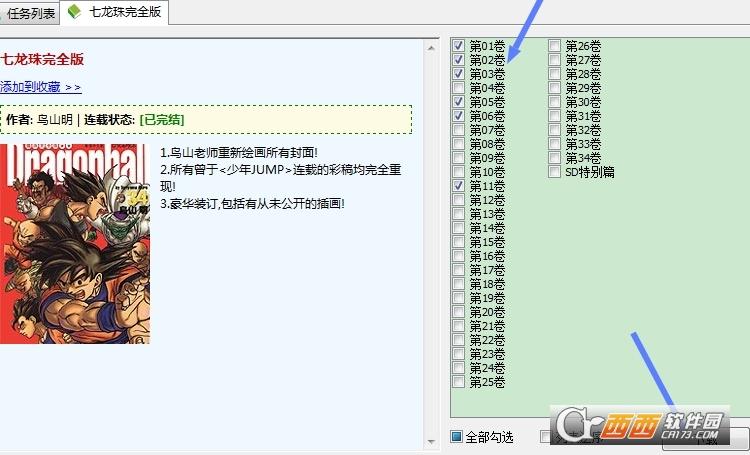Check the 第25卷 checkbox
Screen dimensions: 750x455
[x=458, y=381]
